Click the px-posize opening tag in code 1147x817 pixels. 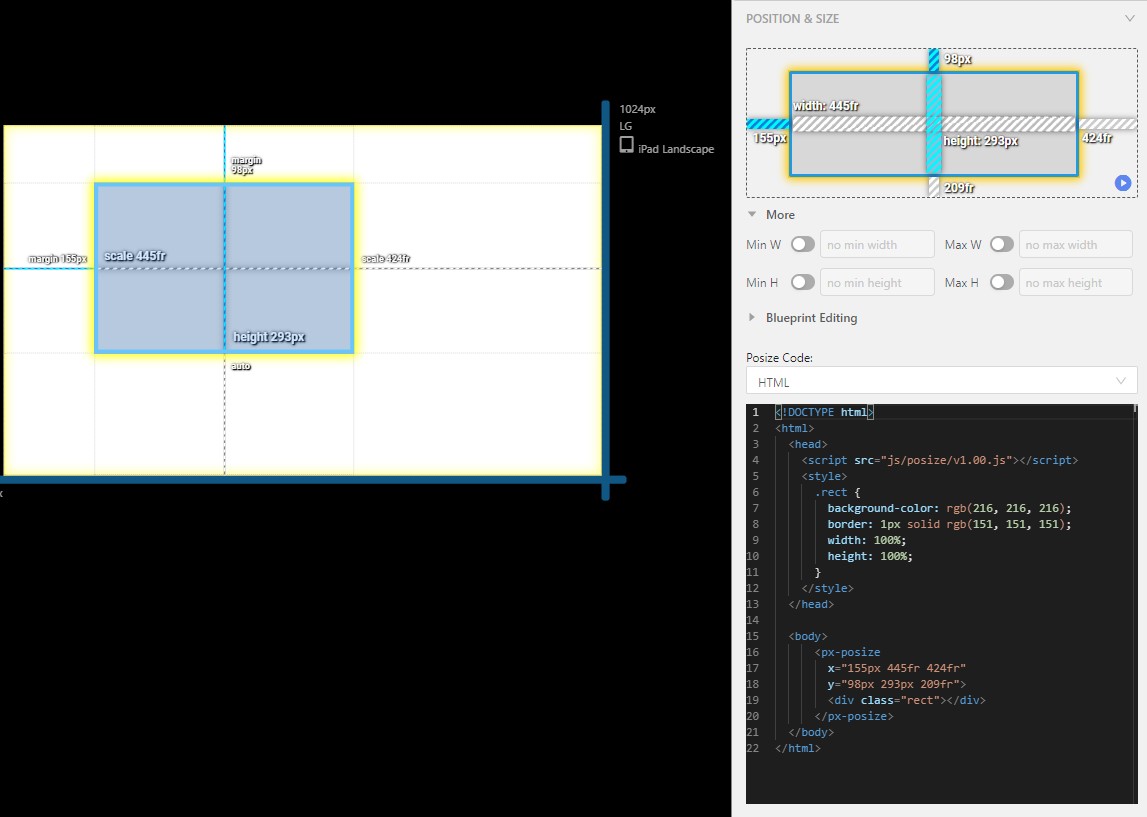click(847, 652)
